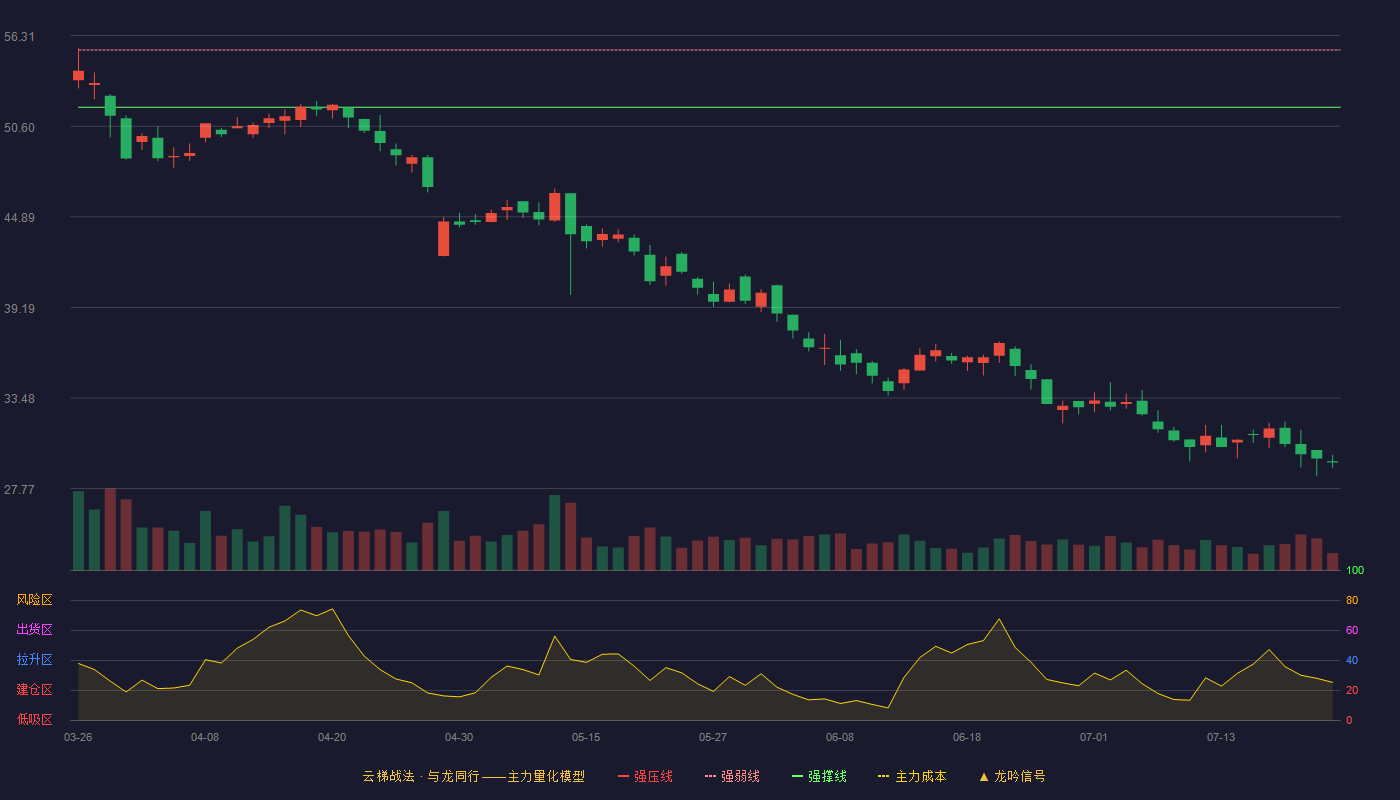Select the 06-08 date label
Viewport: 1400px width, 800px height.
840,737
